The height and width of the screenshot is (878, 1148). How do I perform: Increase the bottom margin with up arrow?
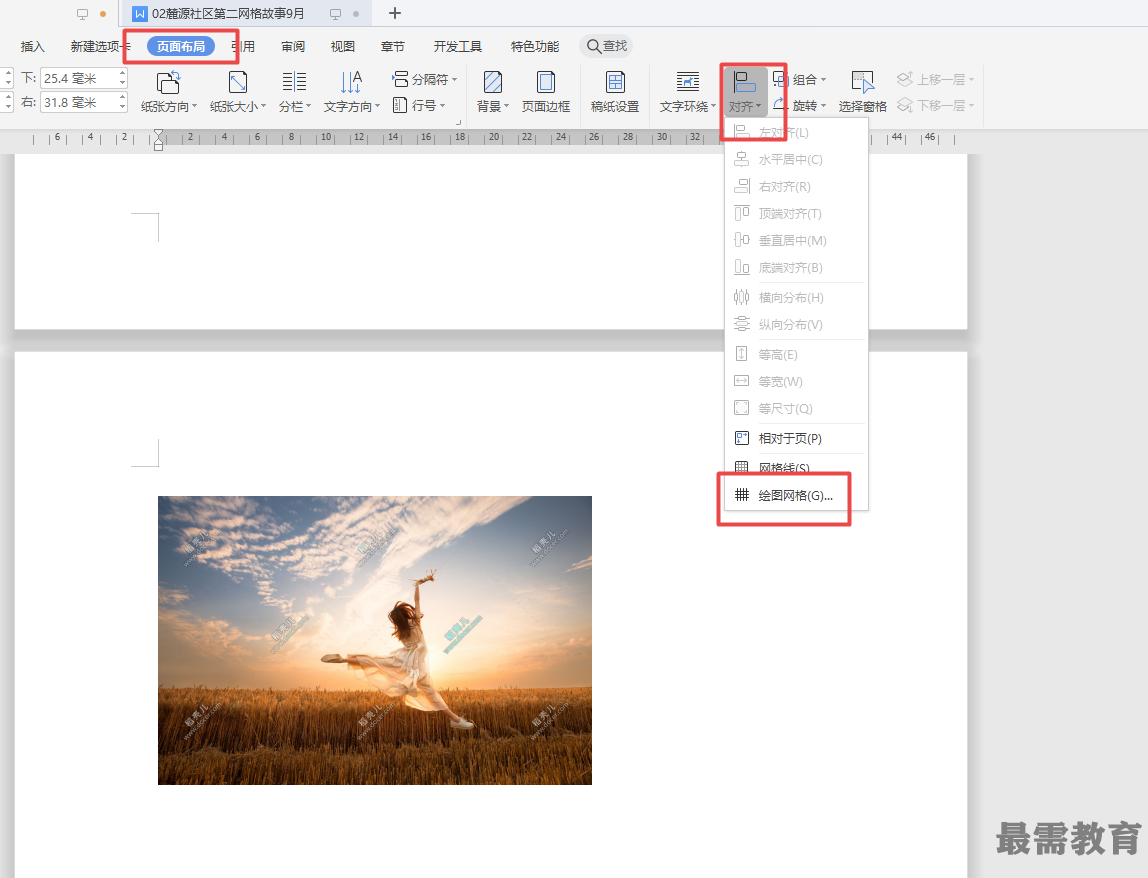[x=122, y=74]
